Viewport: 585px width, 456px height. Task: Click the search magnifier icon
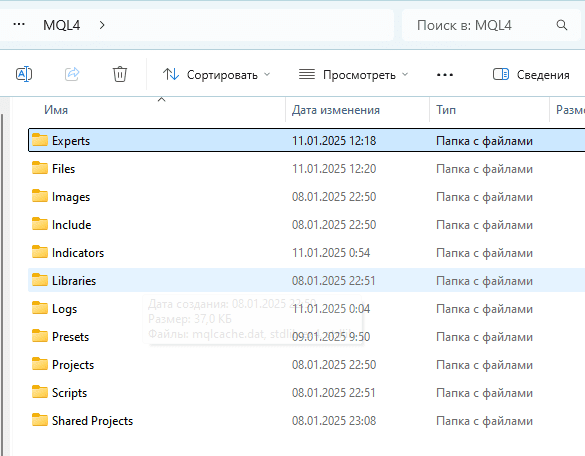click(561, 25)
